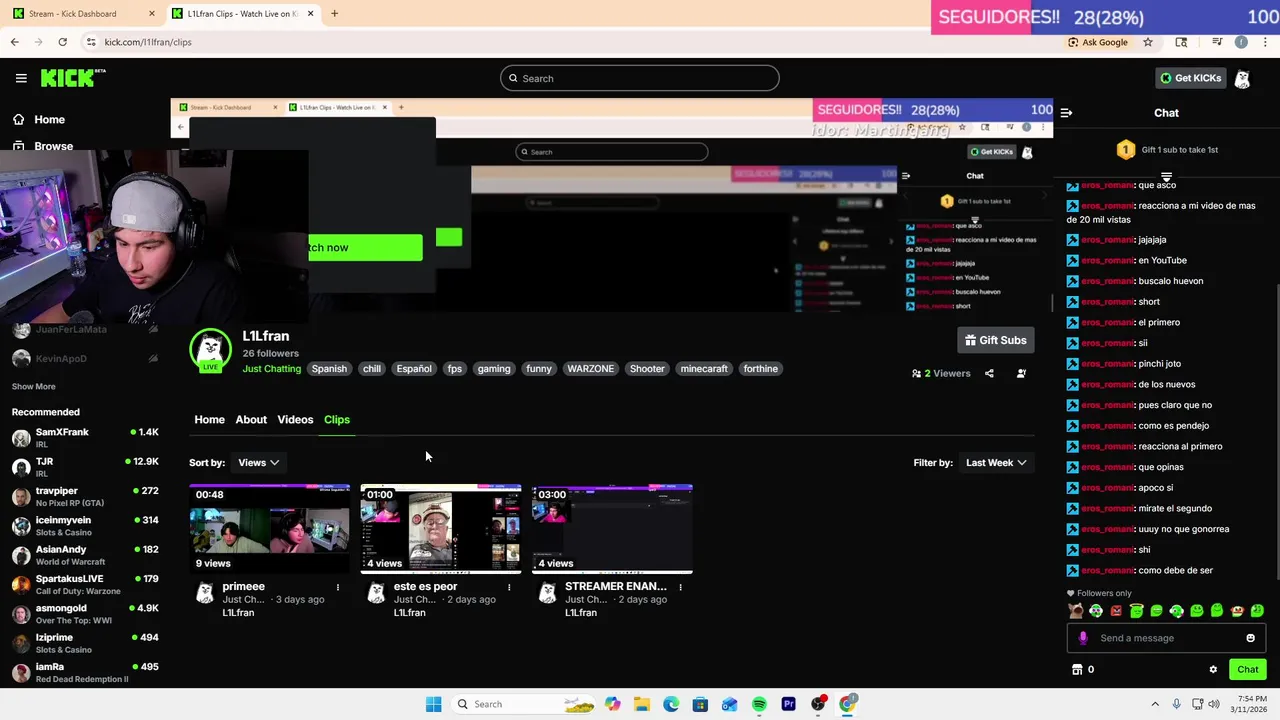
Task: Click eros_romani username in 'que opinas' message
Action: [1108, 467]
